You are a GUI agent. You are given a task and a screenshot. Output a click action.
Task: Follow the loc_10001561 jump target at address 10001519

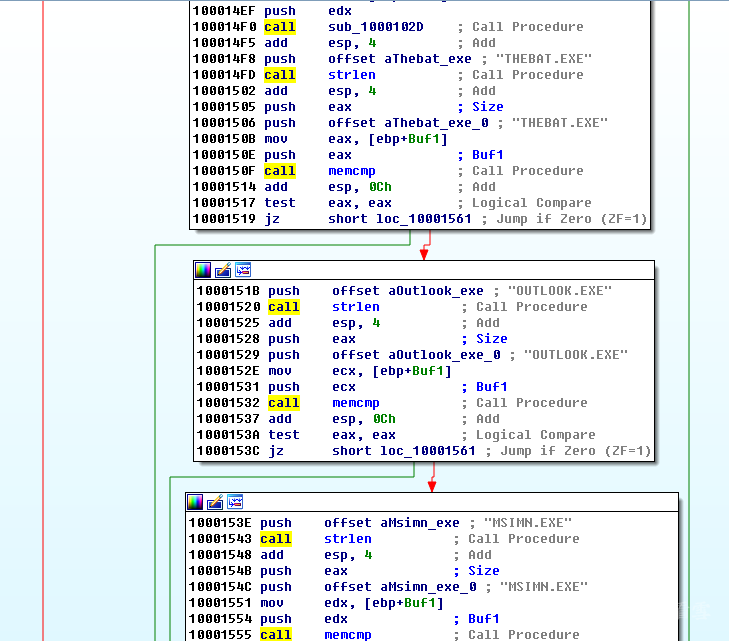[x=424, y=219]
